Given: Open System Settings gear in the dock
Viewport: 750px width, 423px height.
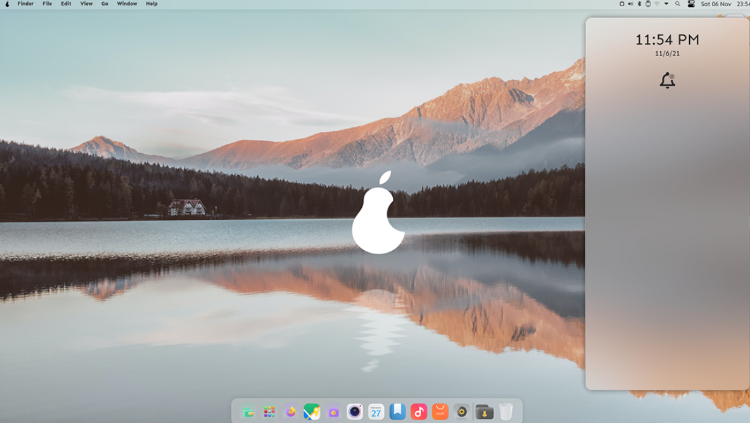Looking at the screenshot, I should point(462,412).
